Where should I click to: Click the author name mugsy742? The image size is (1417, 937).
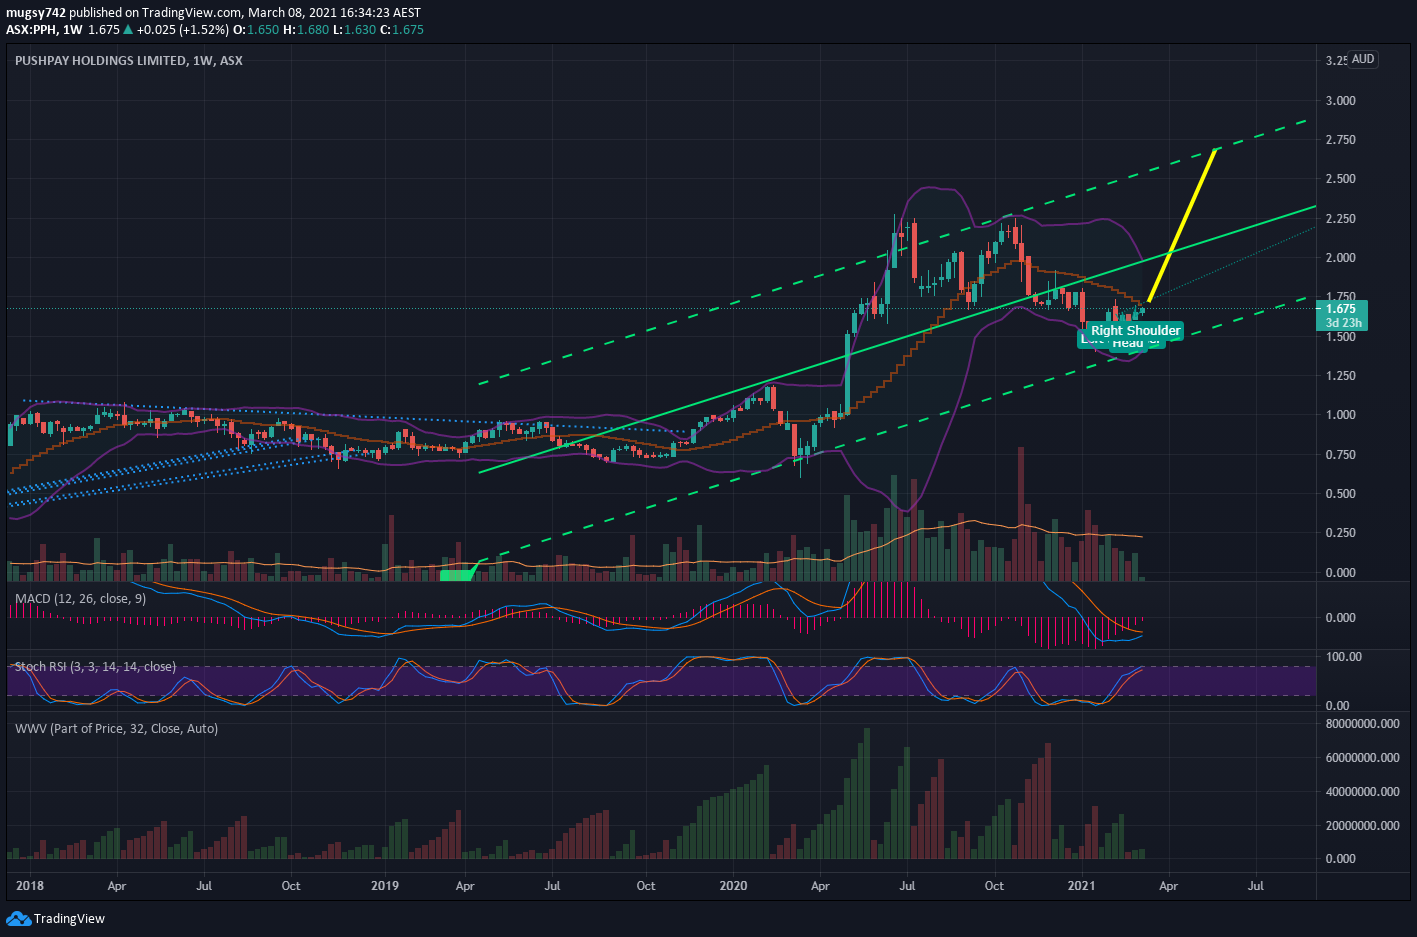[x=36, y=13]
